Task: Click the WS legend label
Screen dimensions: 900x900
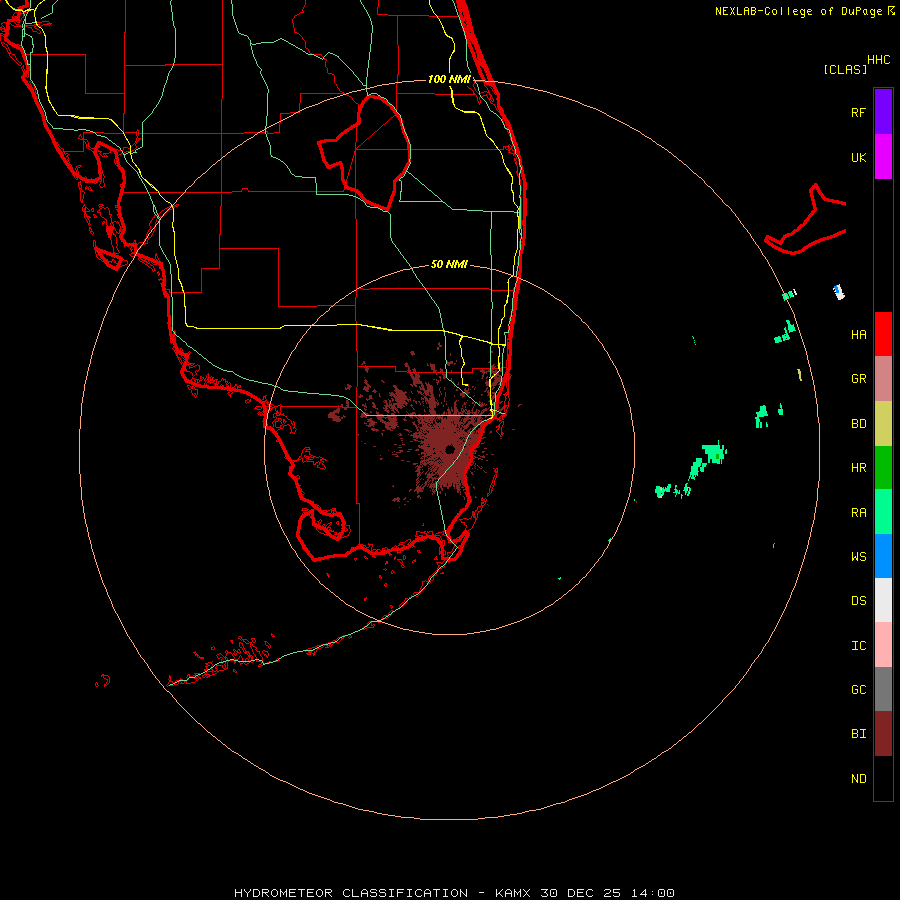Action: tap(858, 556)
